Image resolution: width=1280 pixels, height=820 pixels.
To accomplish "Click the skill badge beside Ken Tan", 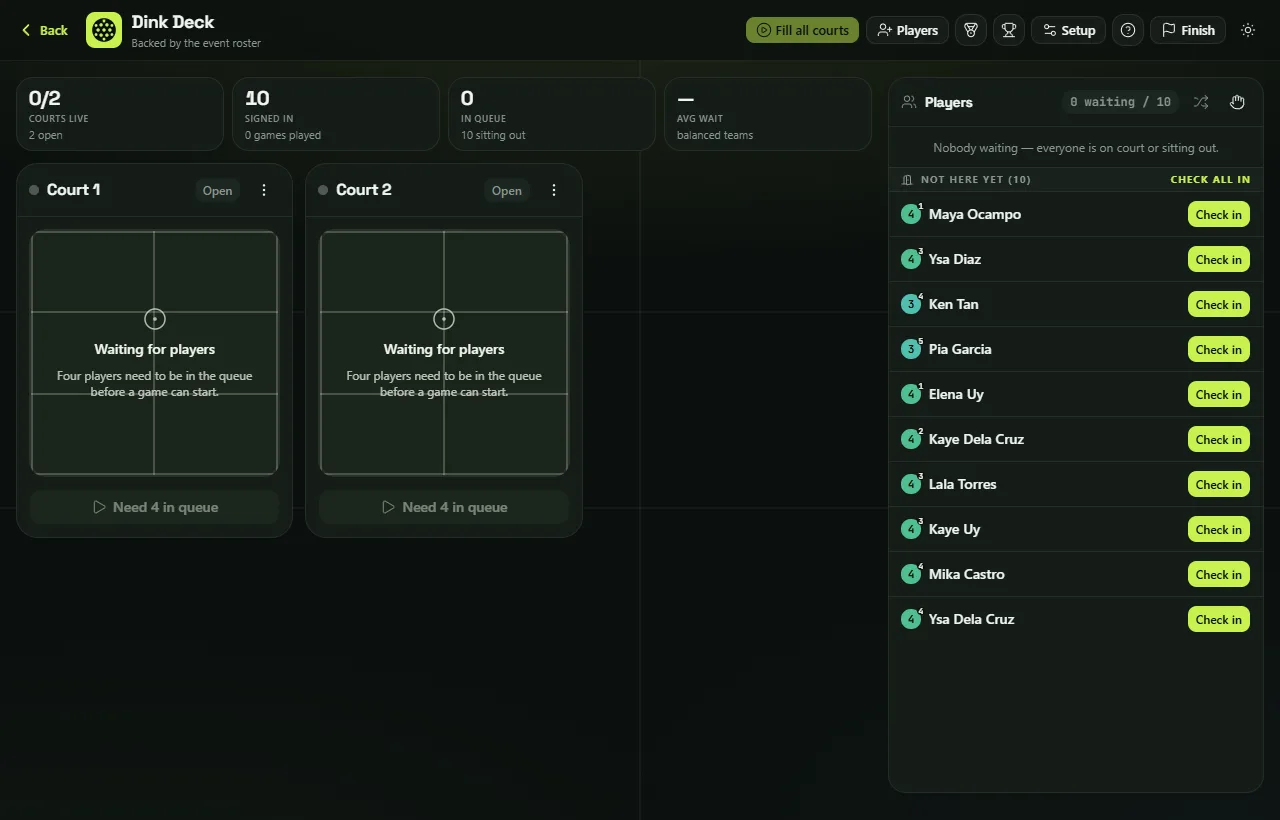I will tap(911, 304).
